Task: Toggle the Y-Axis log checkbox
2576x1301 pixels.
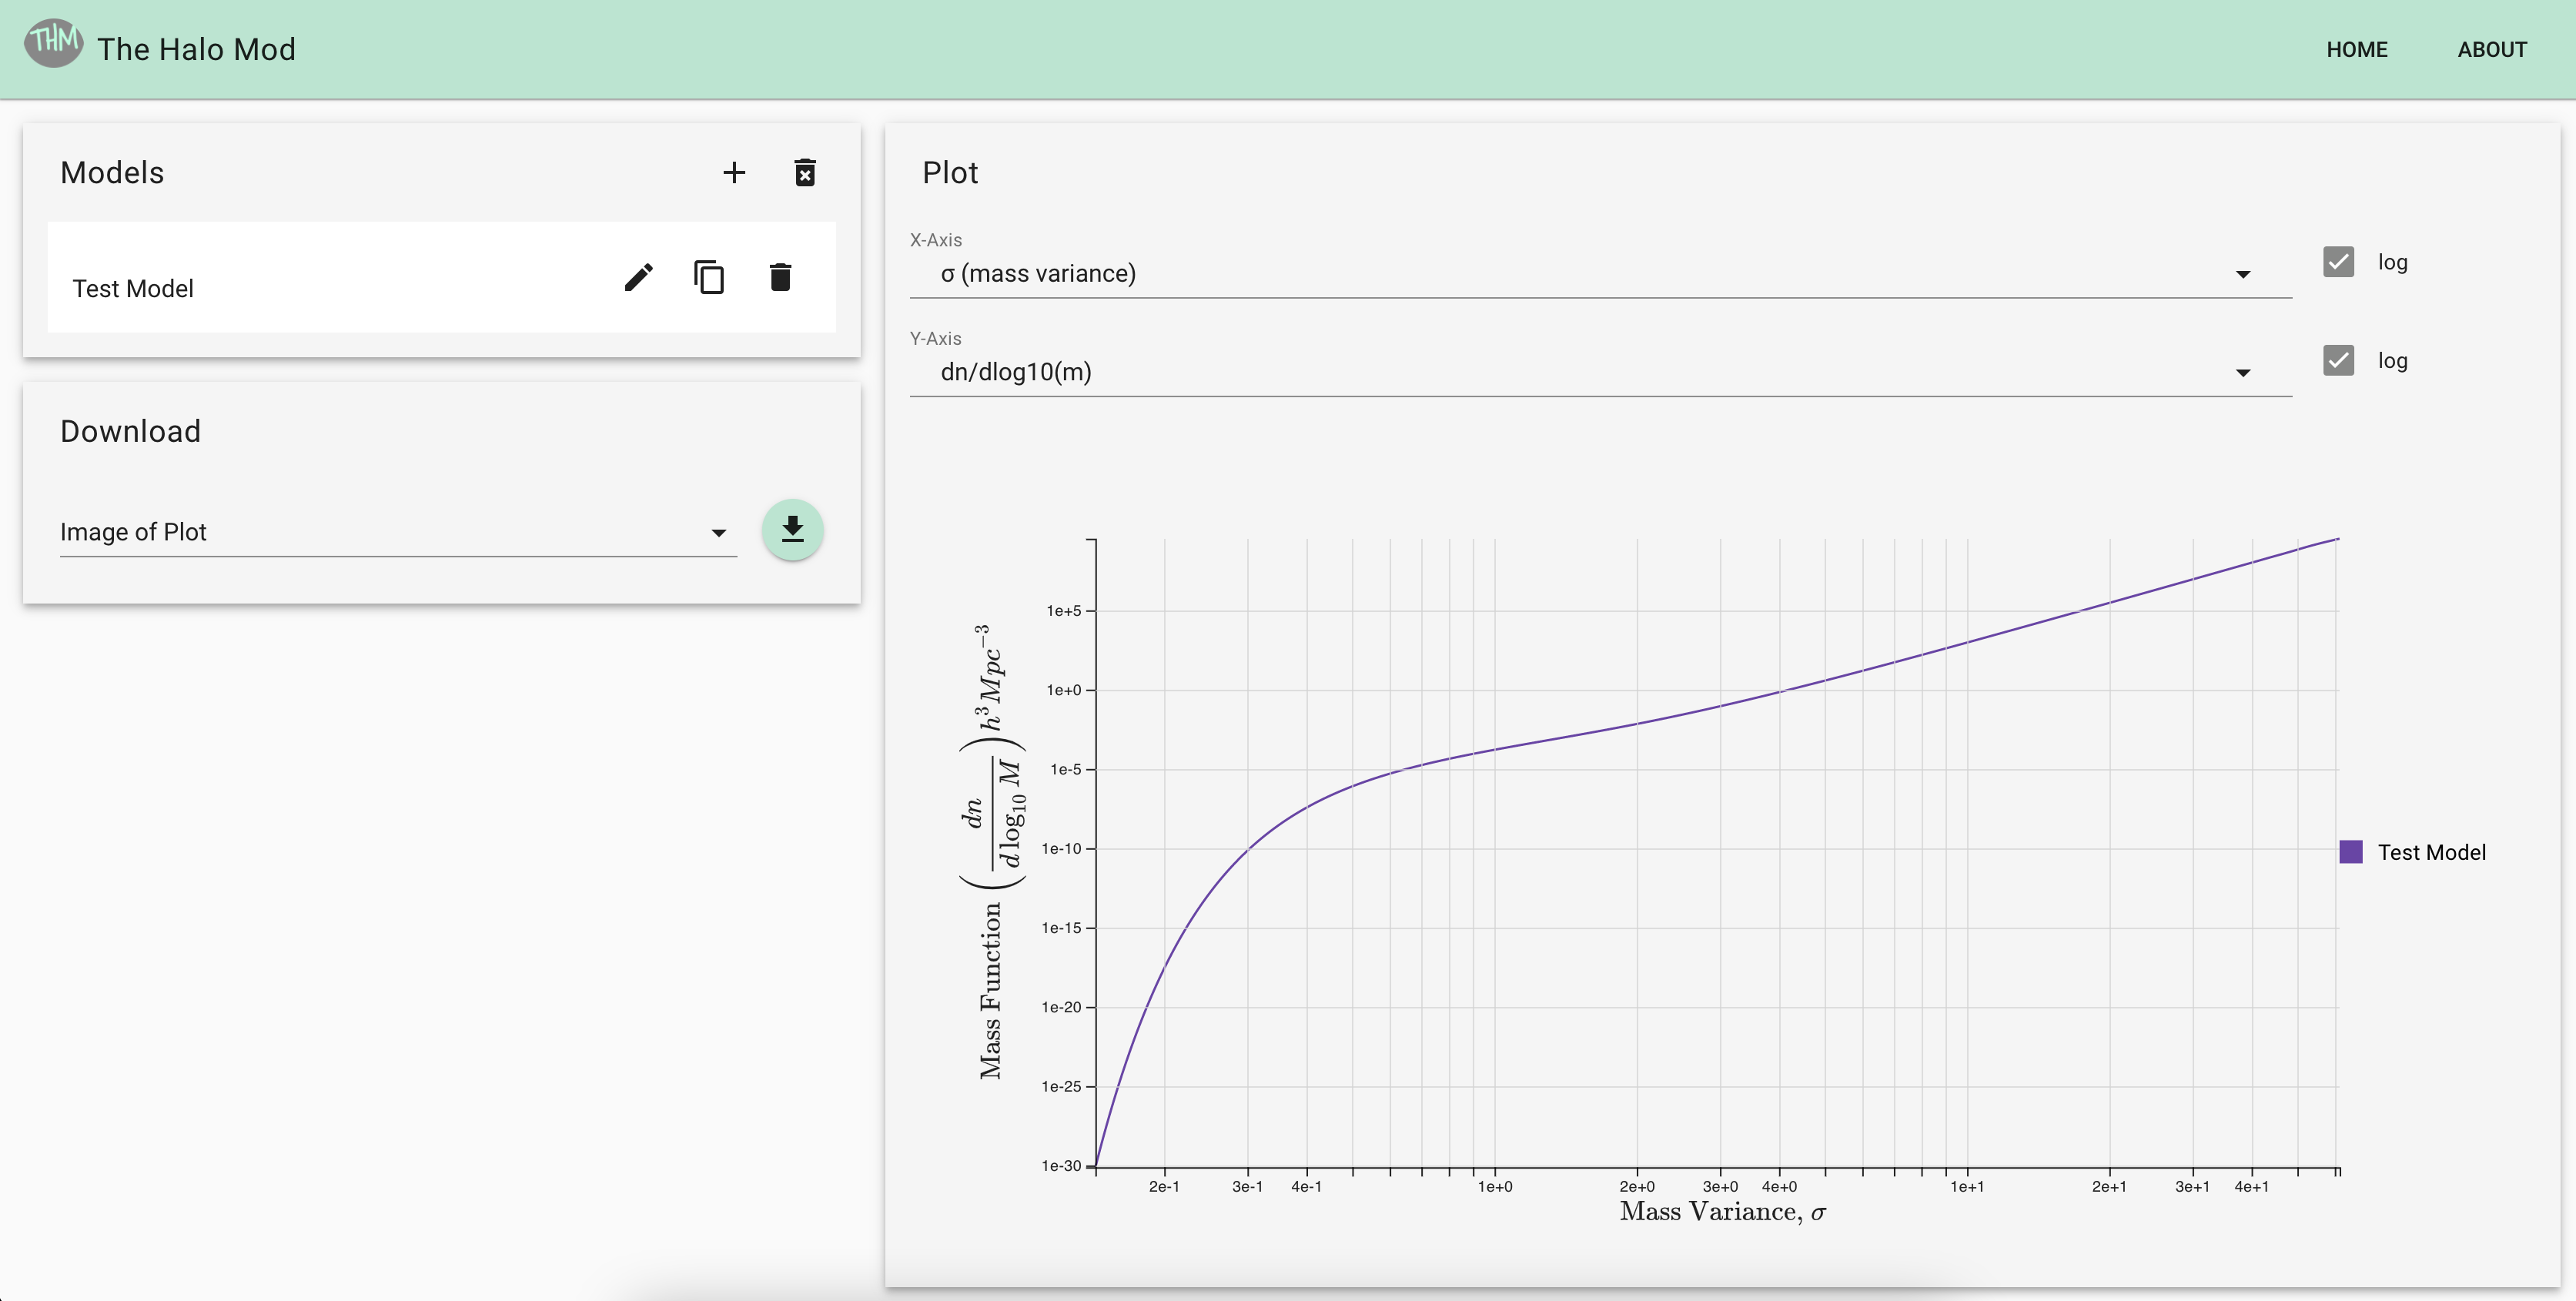Action: 2338,360
